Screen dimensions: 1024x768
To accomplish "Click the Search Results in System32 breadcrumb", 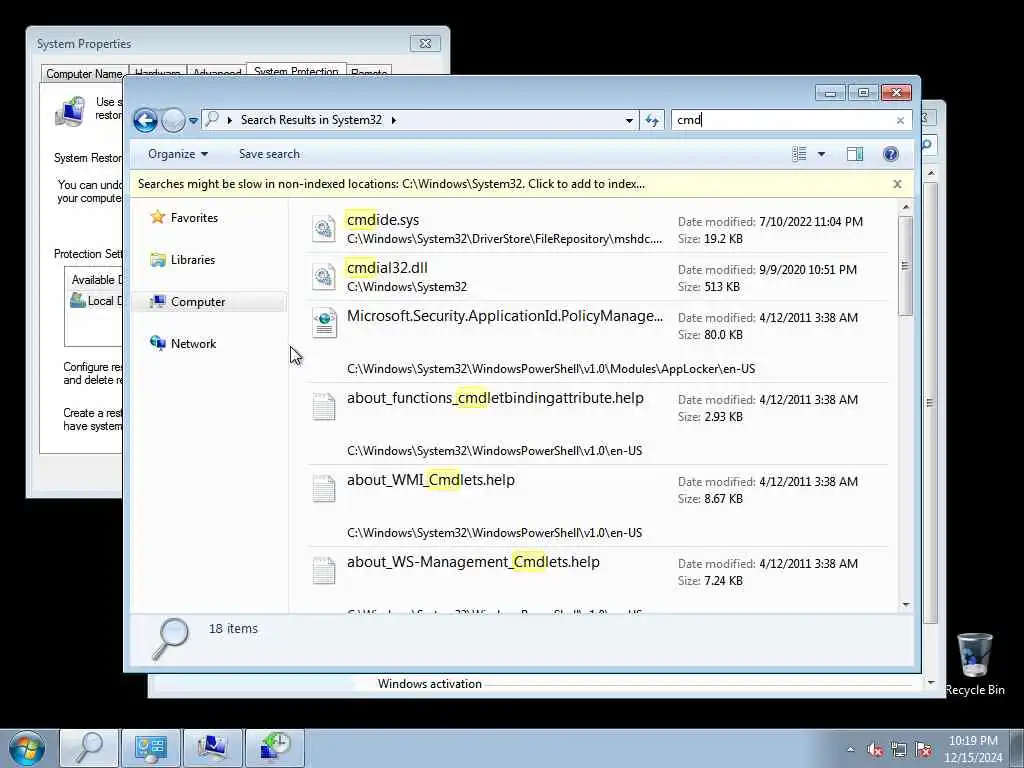I will (x=311, y=120).
